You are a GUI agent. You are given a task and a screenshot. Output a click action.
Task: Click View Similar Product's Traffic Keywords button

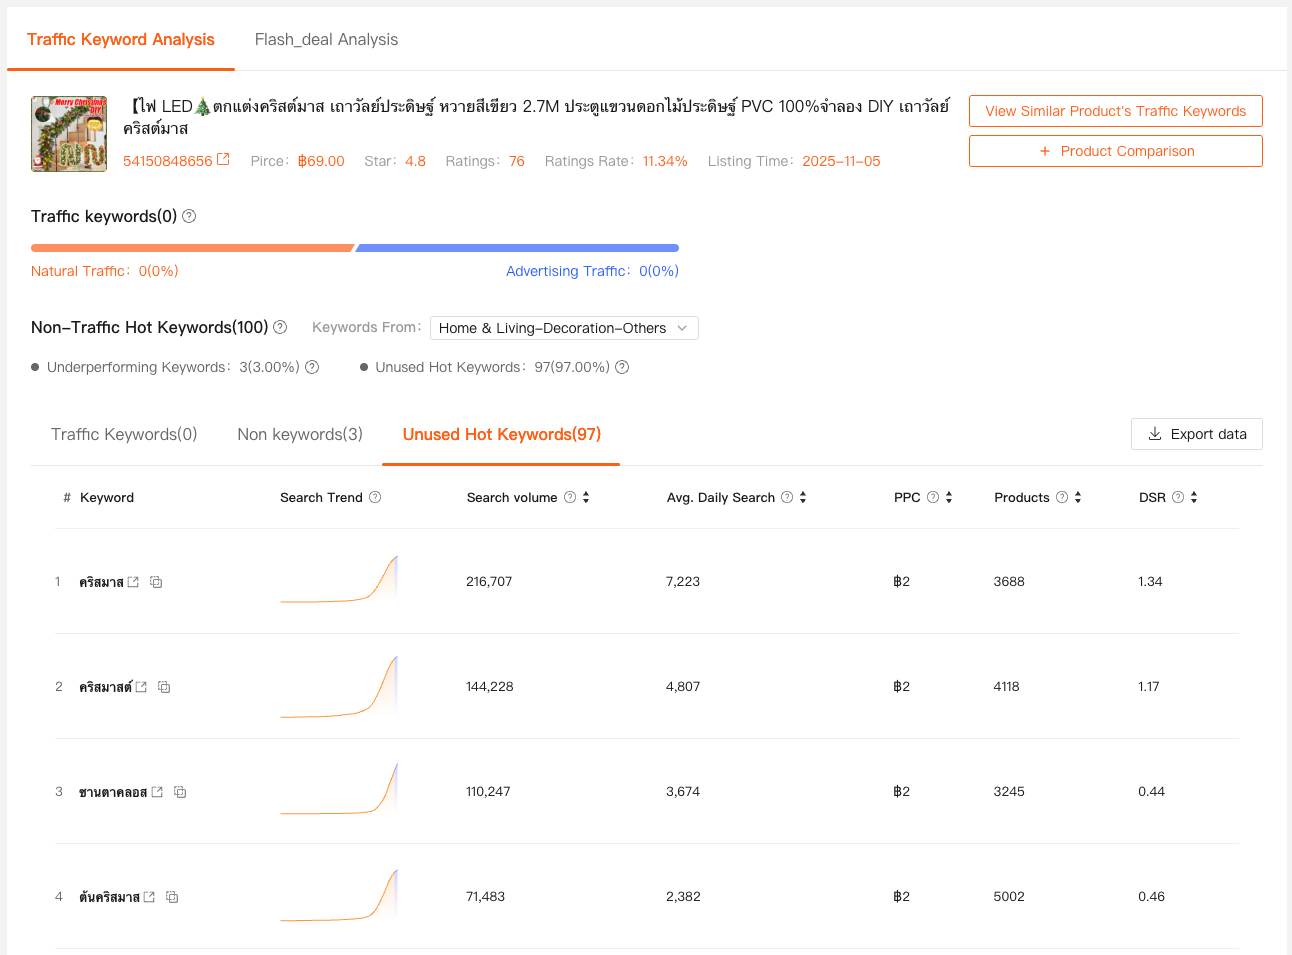(x=1115, y=111)
